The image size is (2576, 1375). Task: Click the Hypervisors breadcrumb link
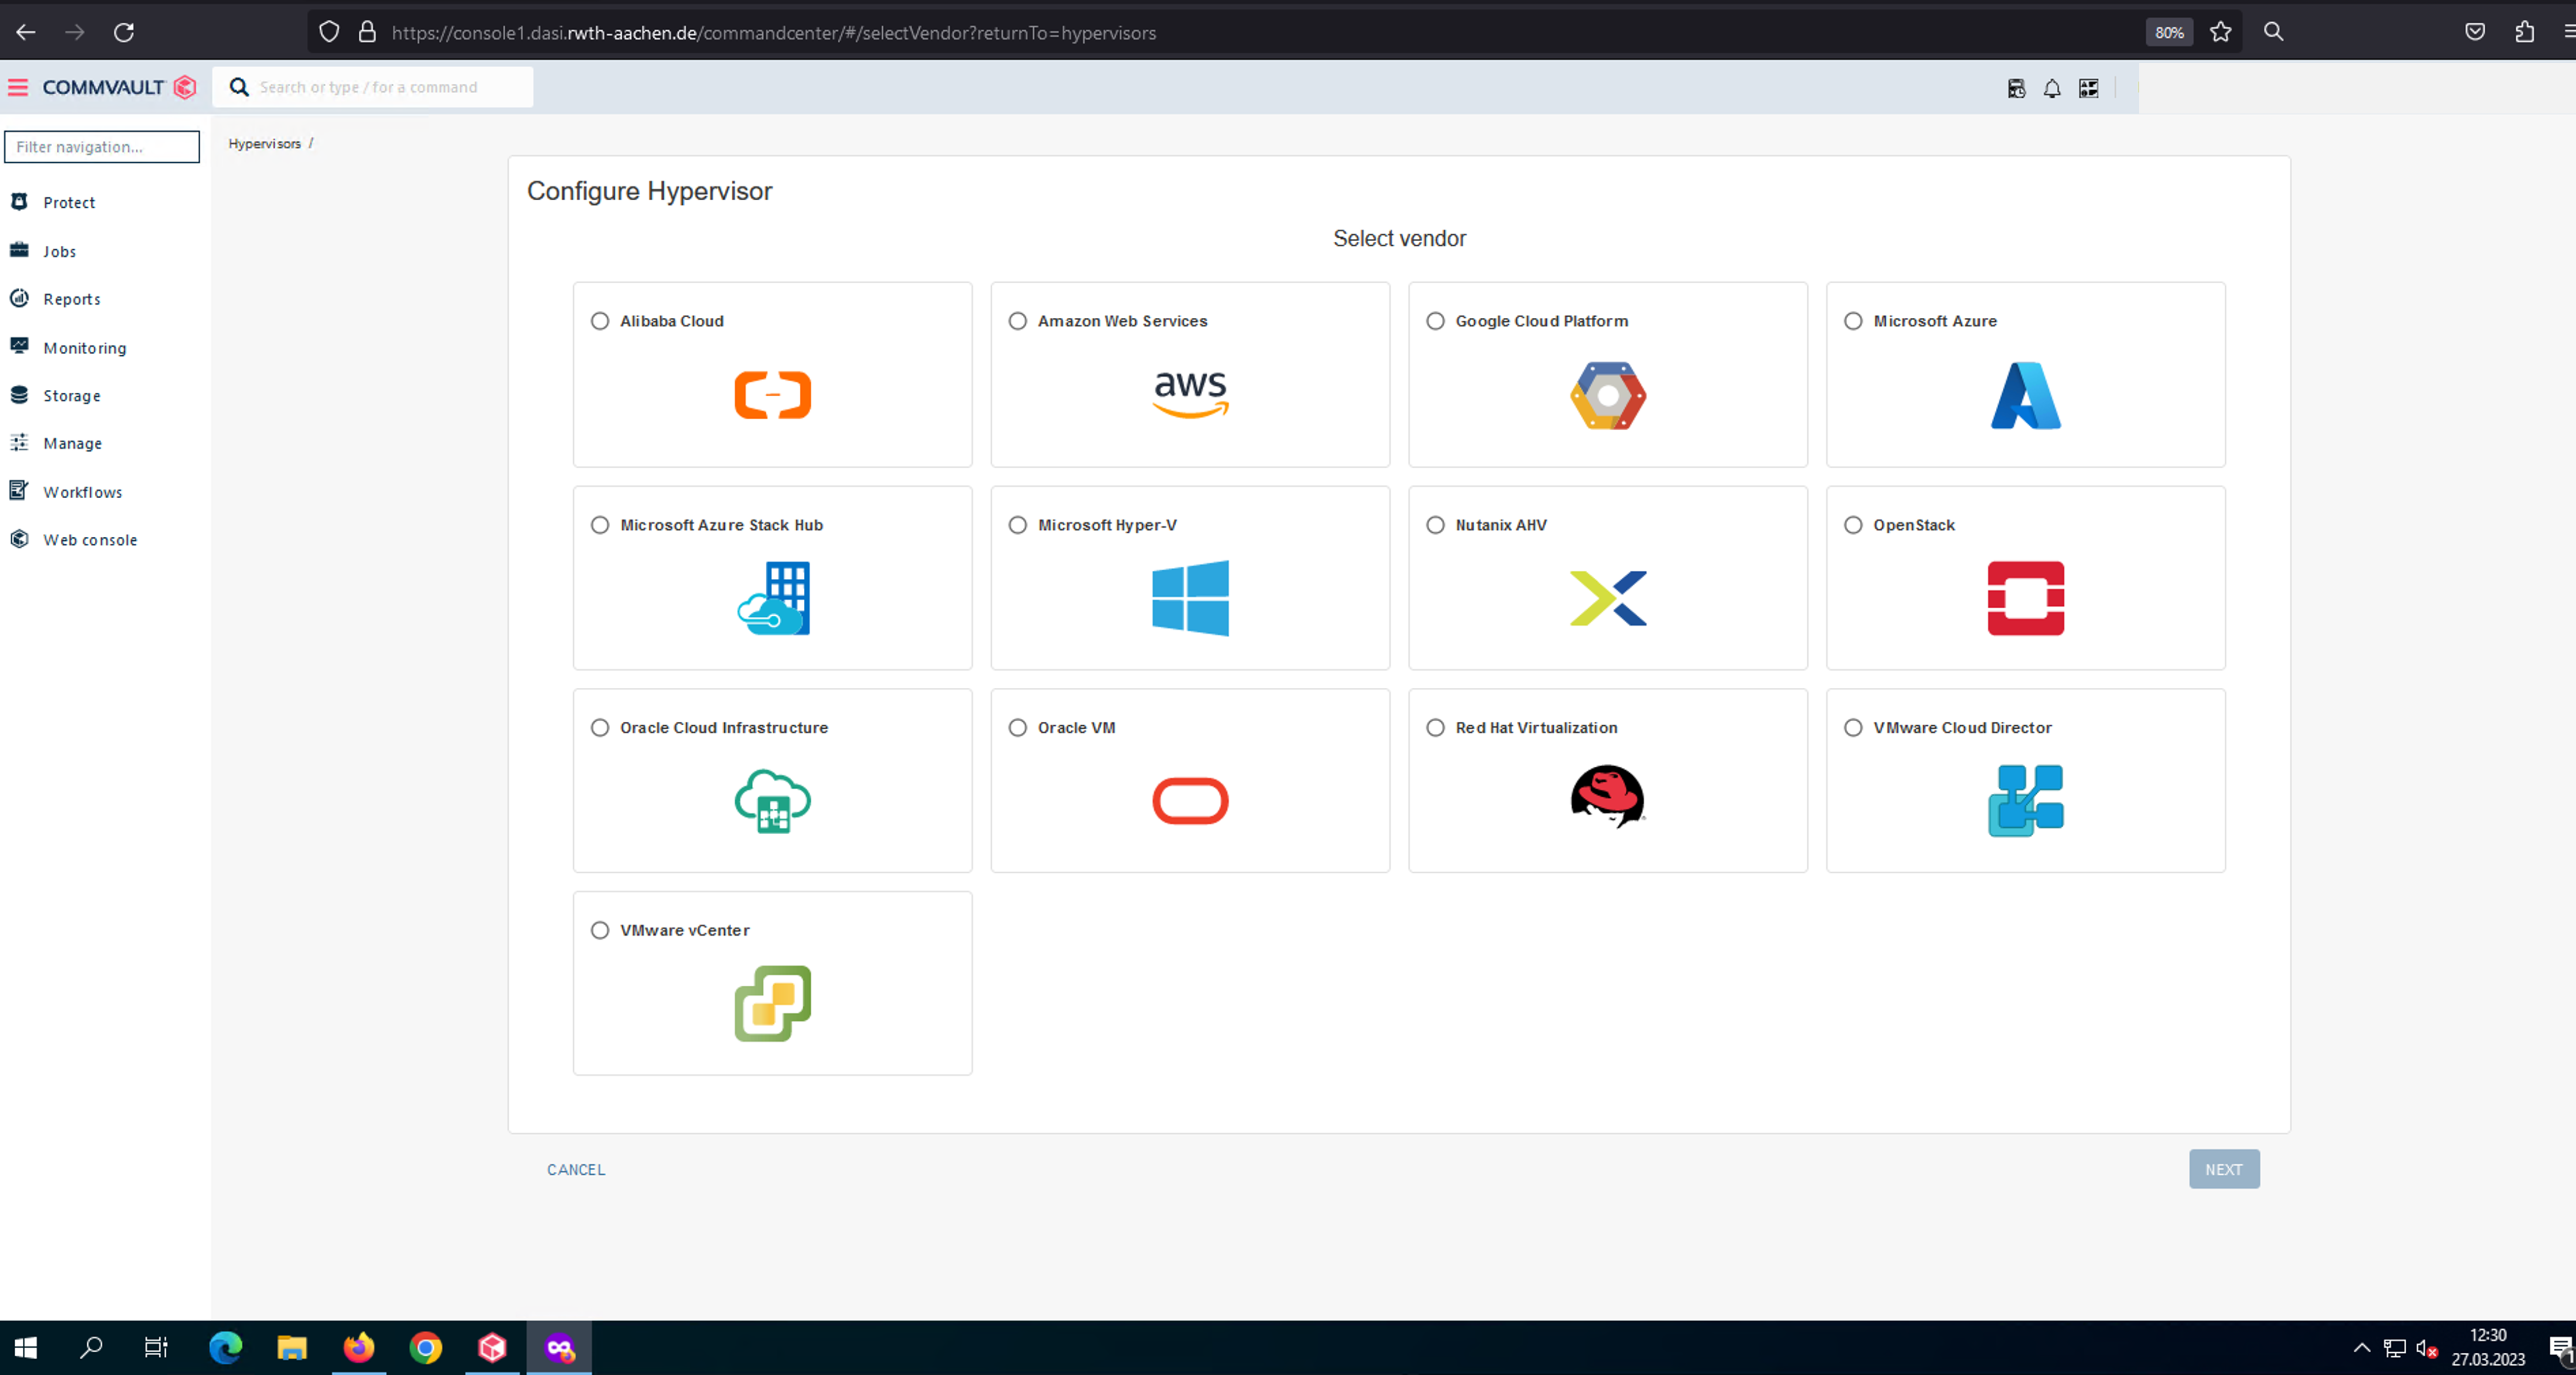[264, 143]
